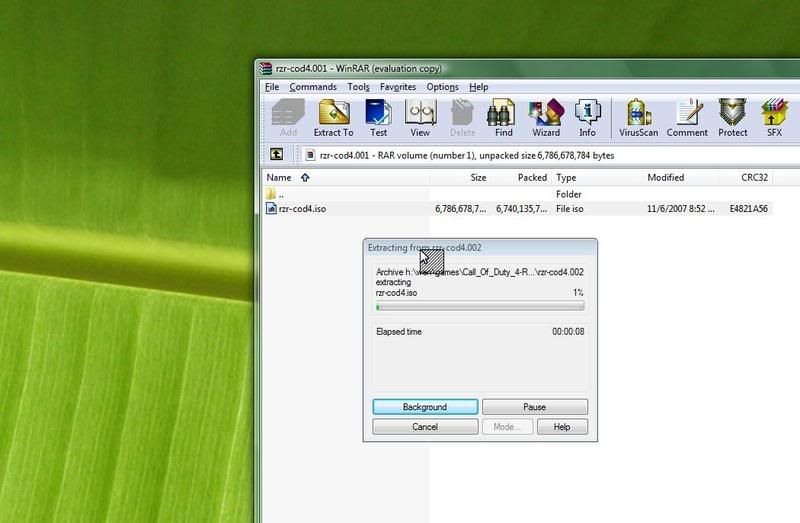This screenshot has width=800, height=523.
Task: Cancel the extraction
Action: (425, 427)
